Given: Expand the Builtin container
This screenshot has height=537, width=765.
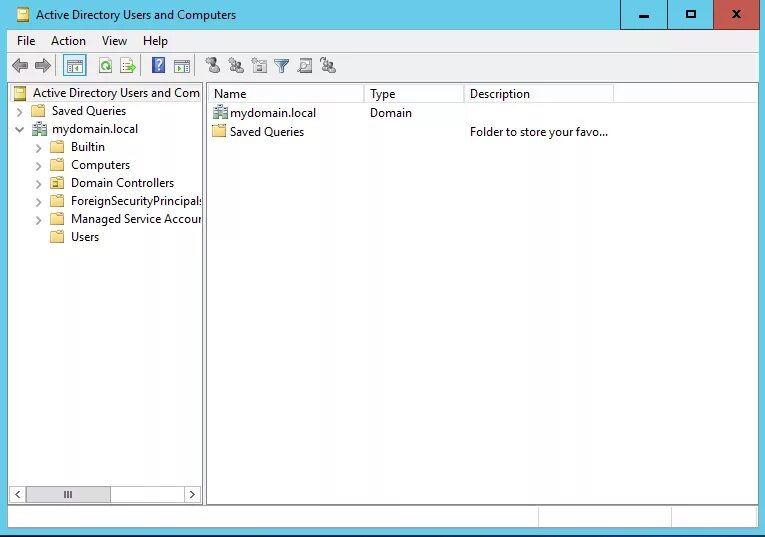Looking at the screenshot, I should click(x=39, y=148).
